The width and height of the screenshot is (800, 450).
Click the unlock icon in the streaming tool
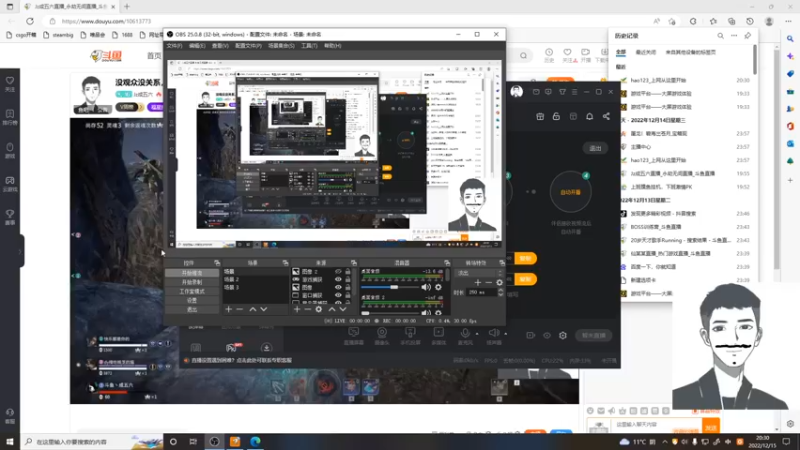pyautogui.click(x=556, y=116)
